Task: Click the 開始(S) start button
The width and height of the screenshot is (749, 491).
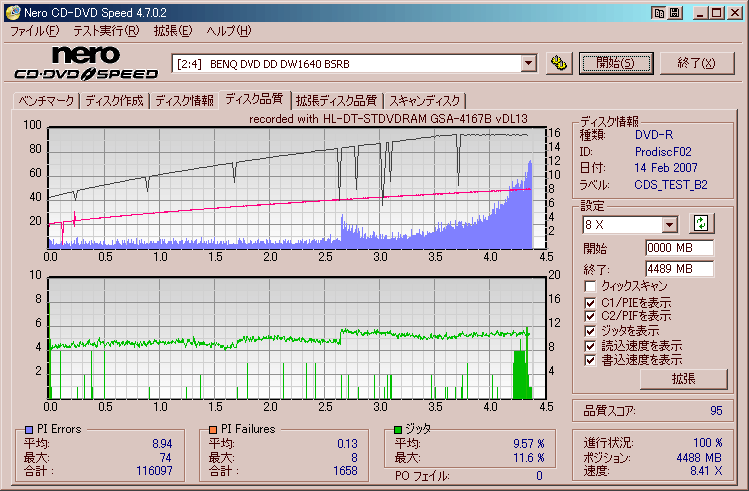Action: click(x=615, y=63)
